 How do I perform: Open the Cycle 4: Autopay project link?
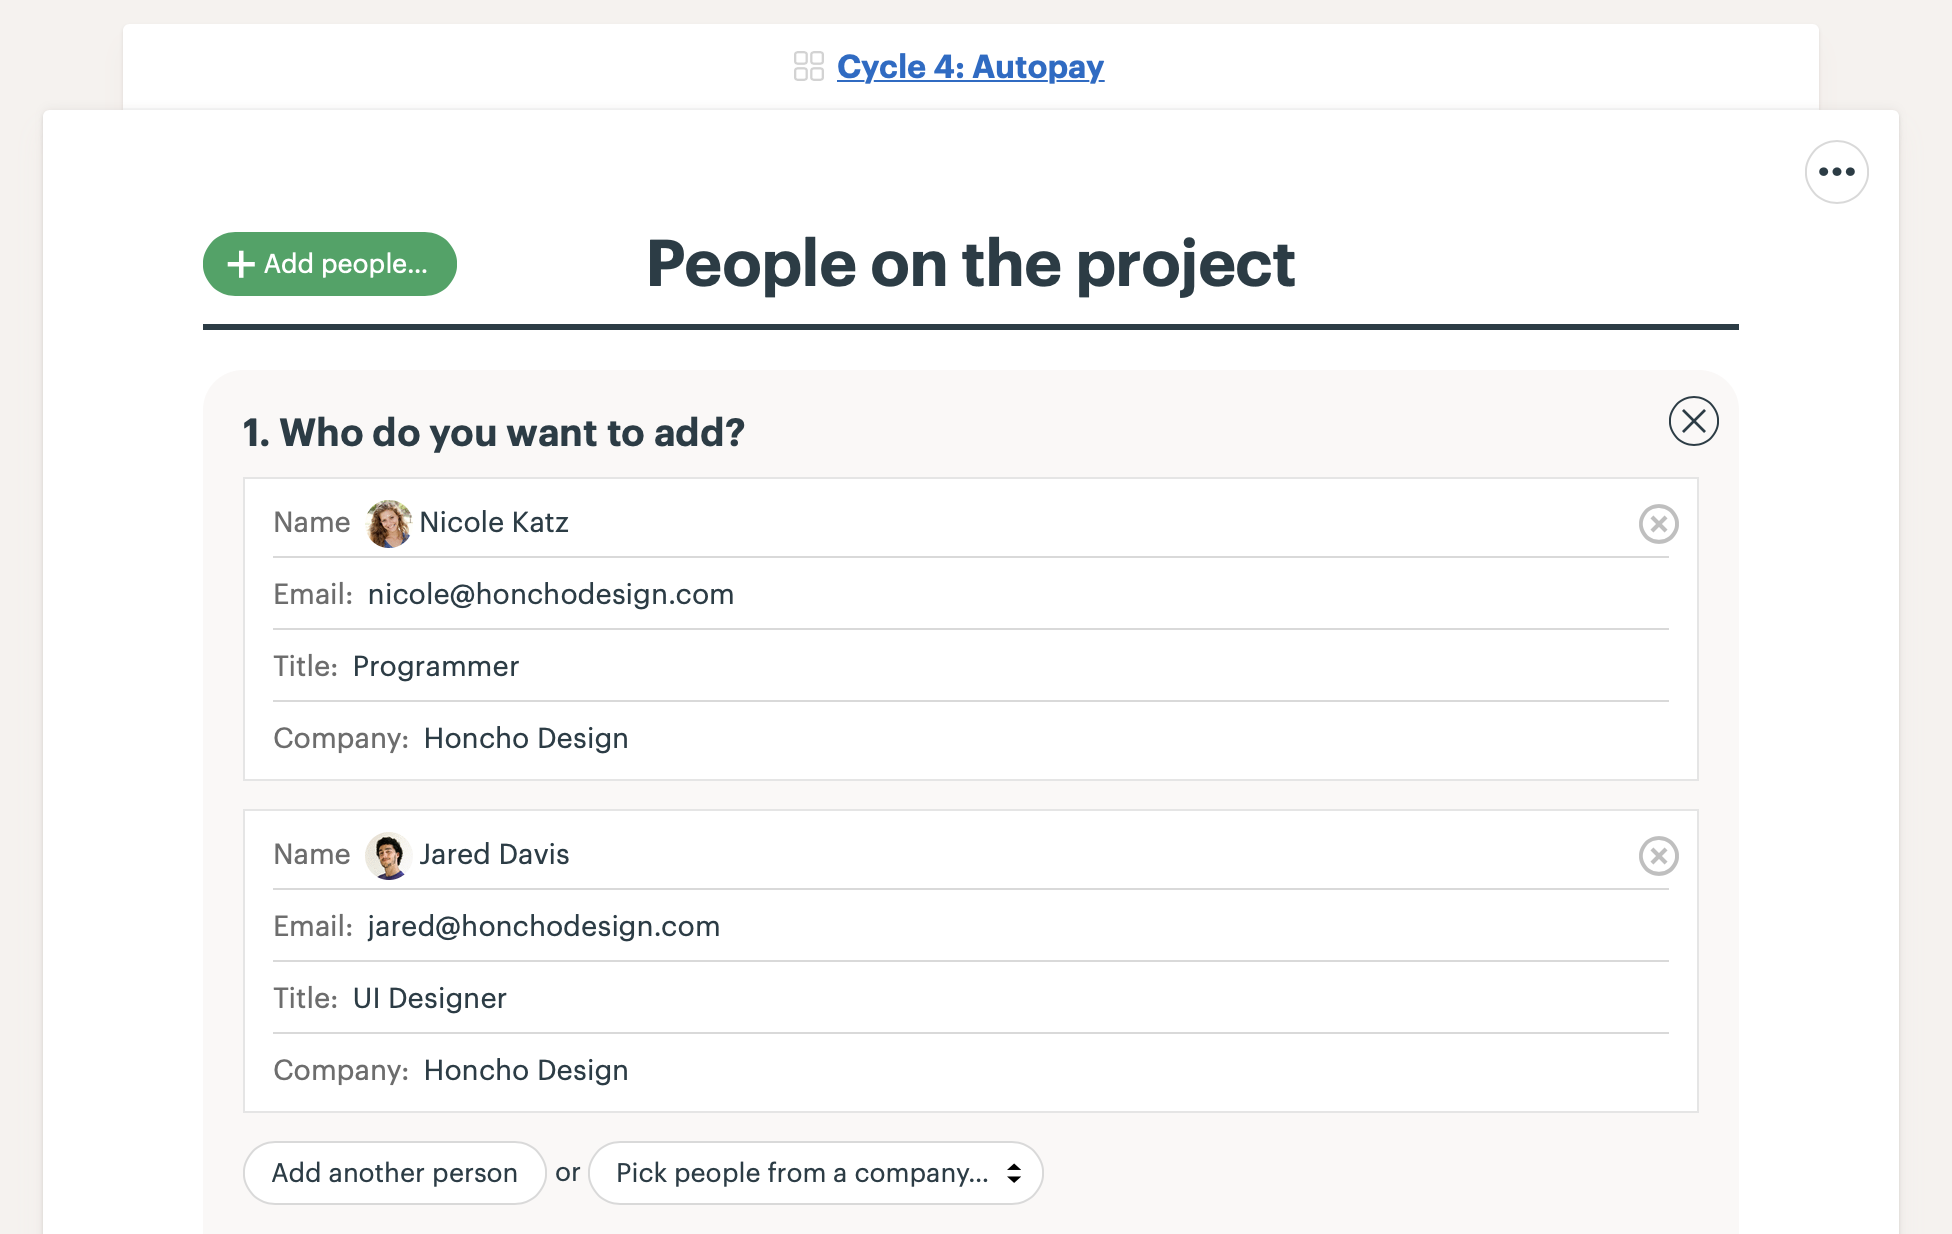(x=970, y=67)
